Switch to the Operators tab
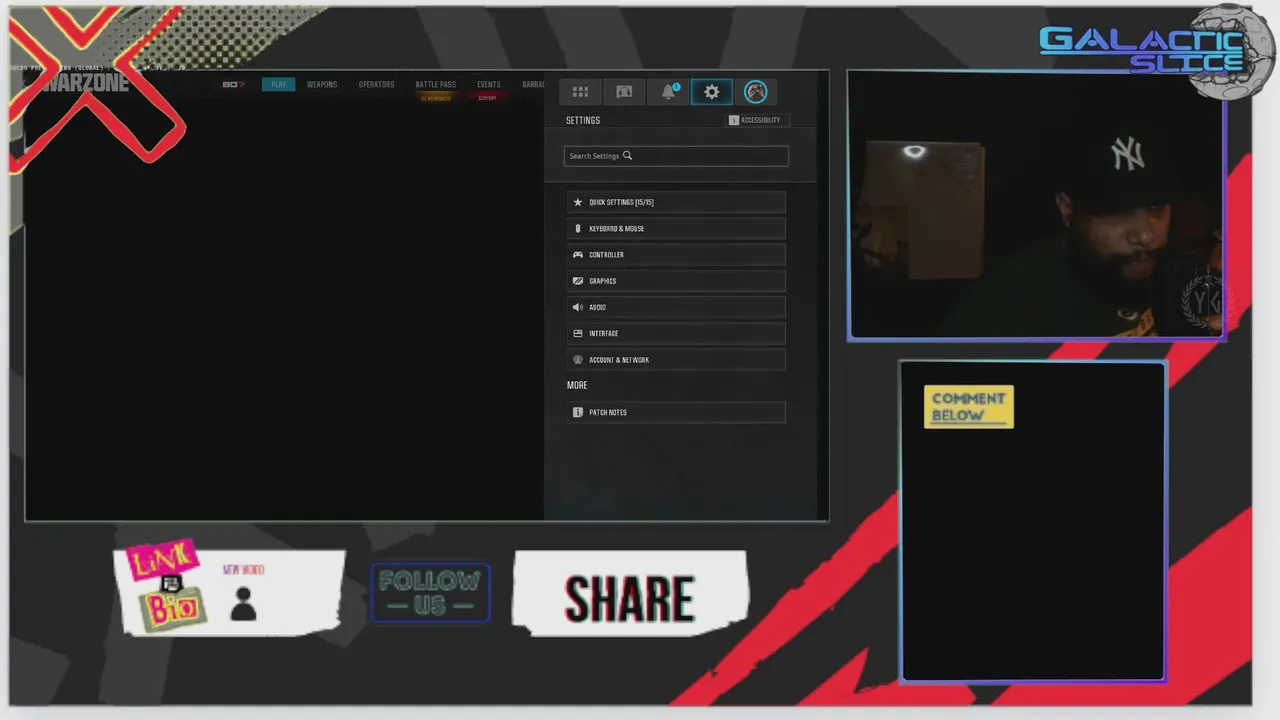1280x720 pixels. (377, 85)
